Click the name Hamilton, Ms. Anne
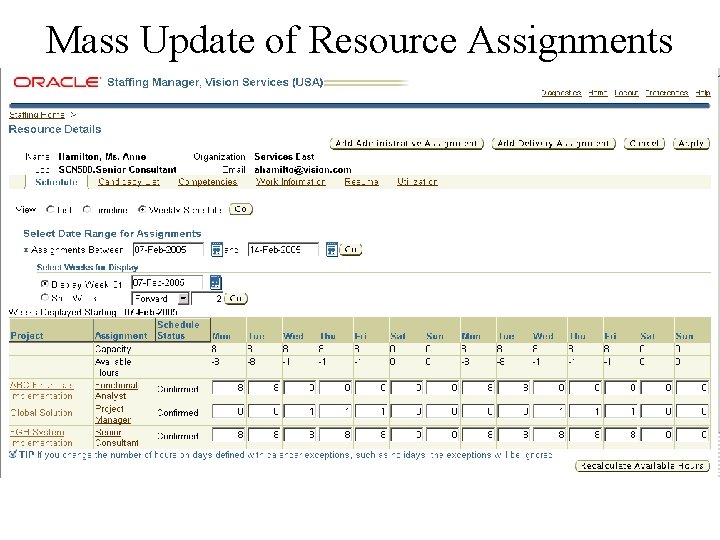The width and height of the screenshot is (720, 540). tap(102, 157)
